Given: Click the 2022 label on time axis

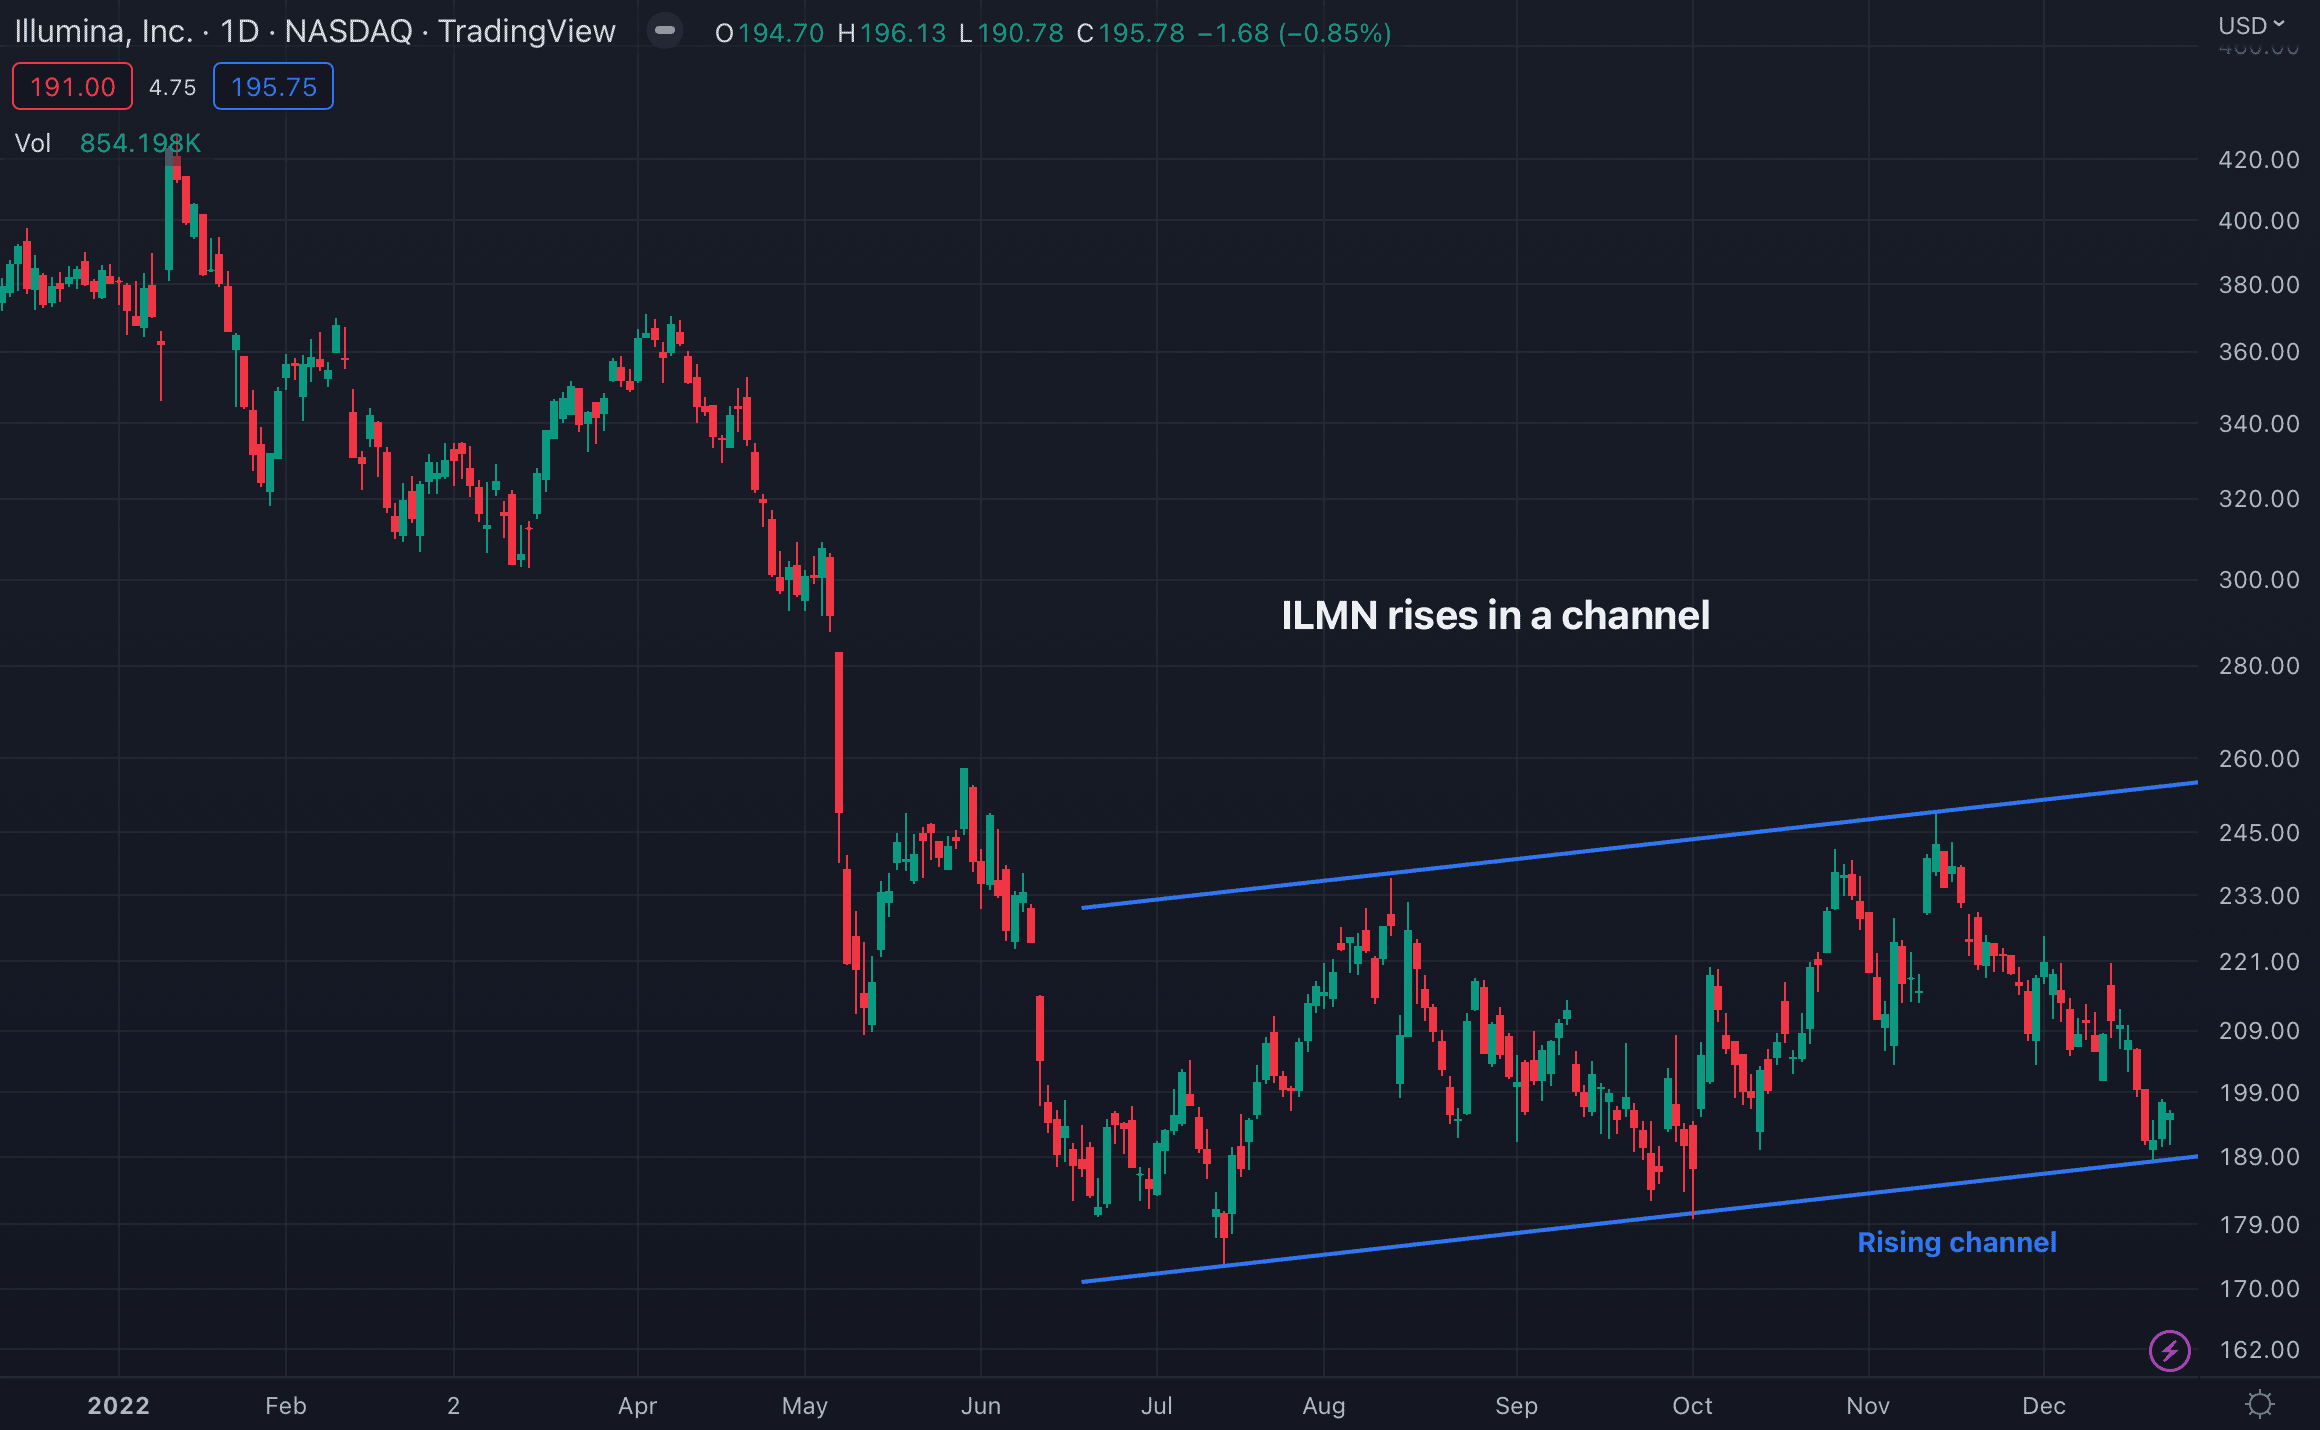Looking at the screenshot, I should coord(118,1405).
